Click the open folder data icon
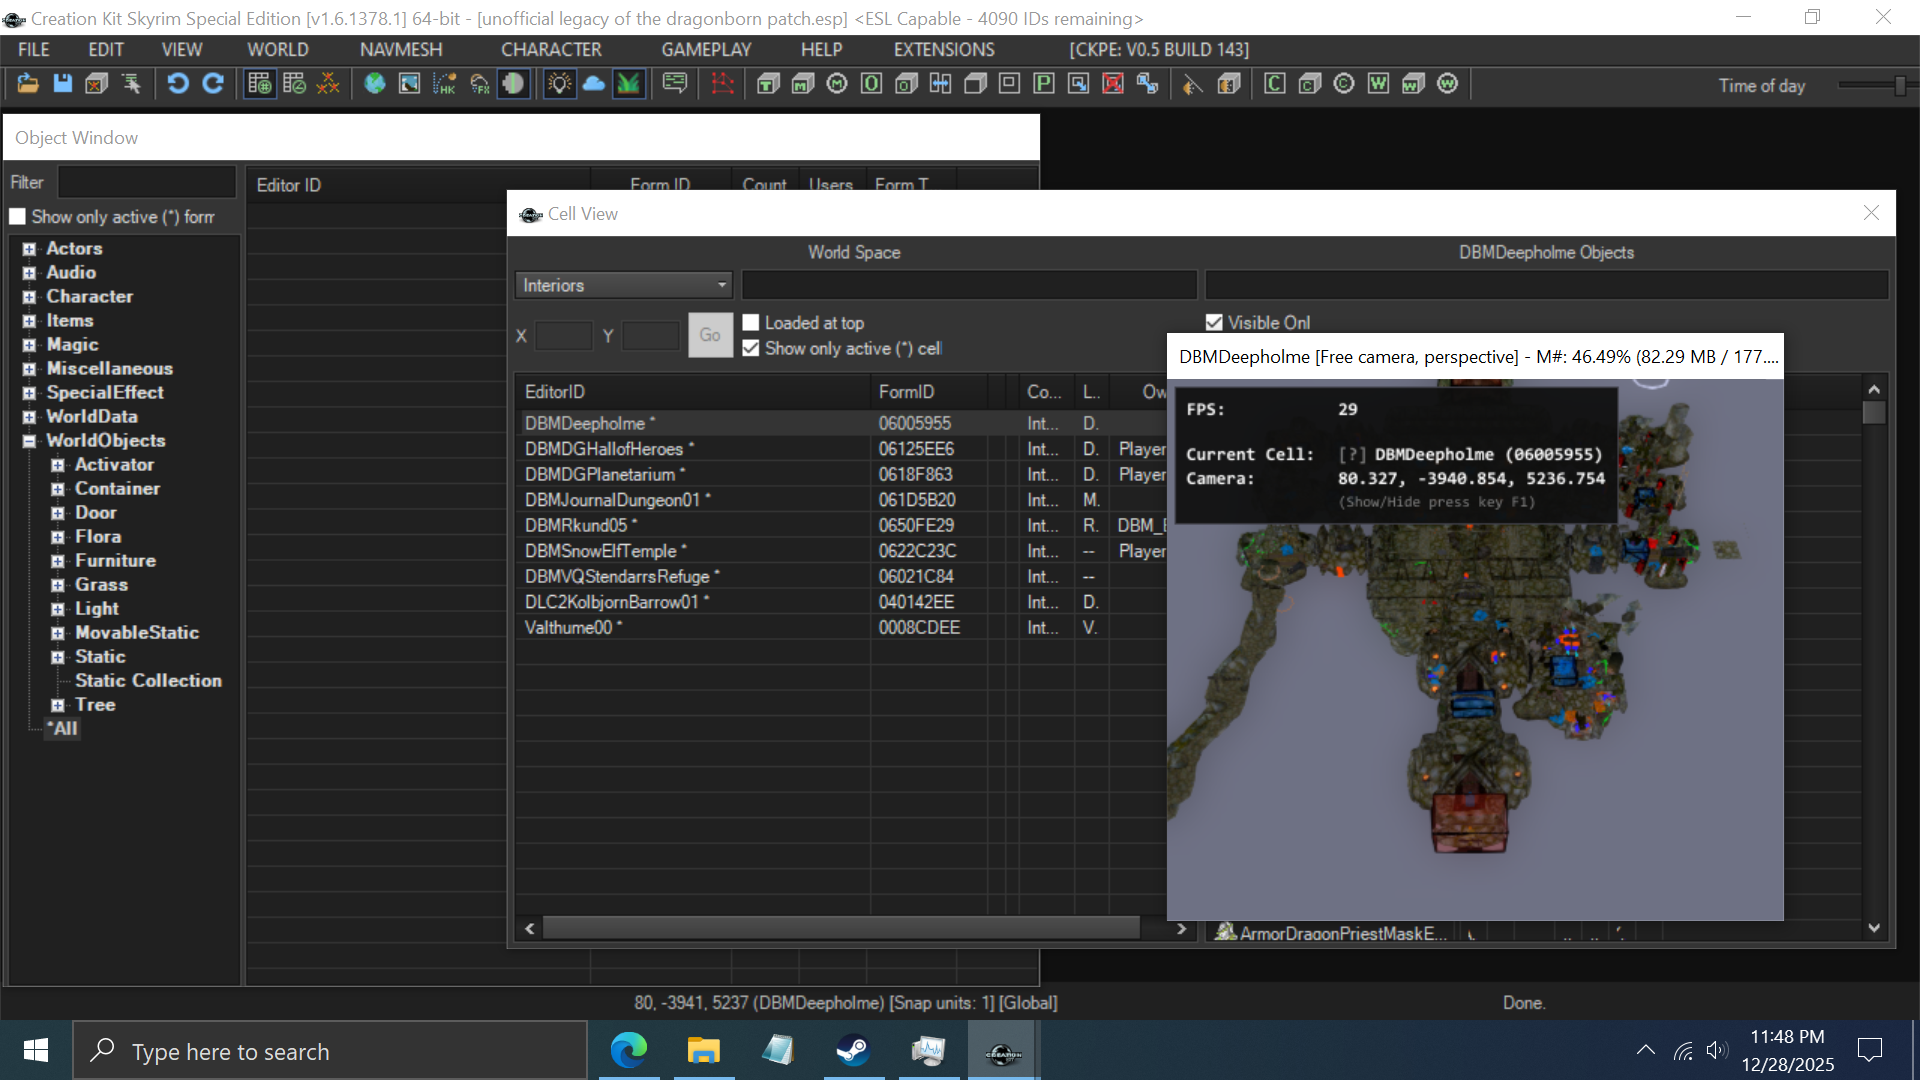1920x1080 pixels. point(27,84)
